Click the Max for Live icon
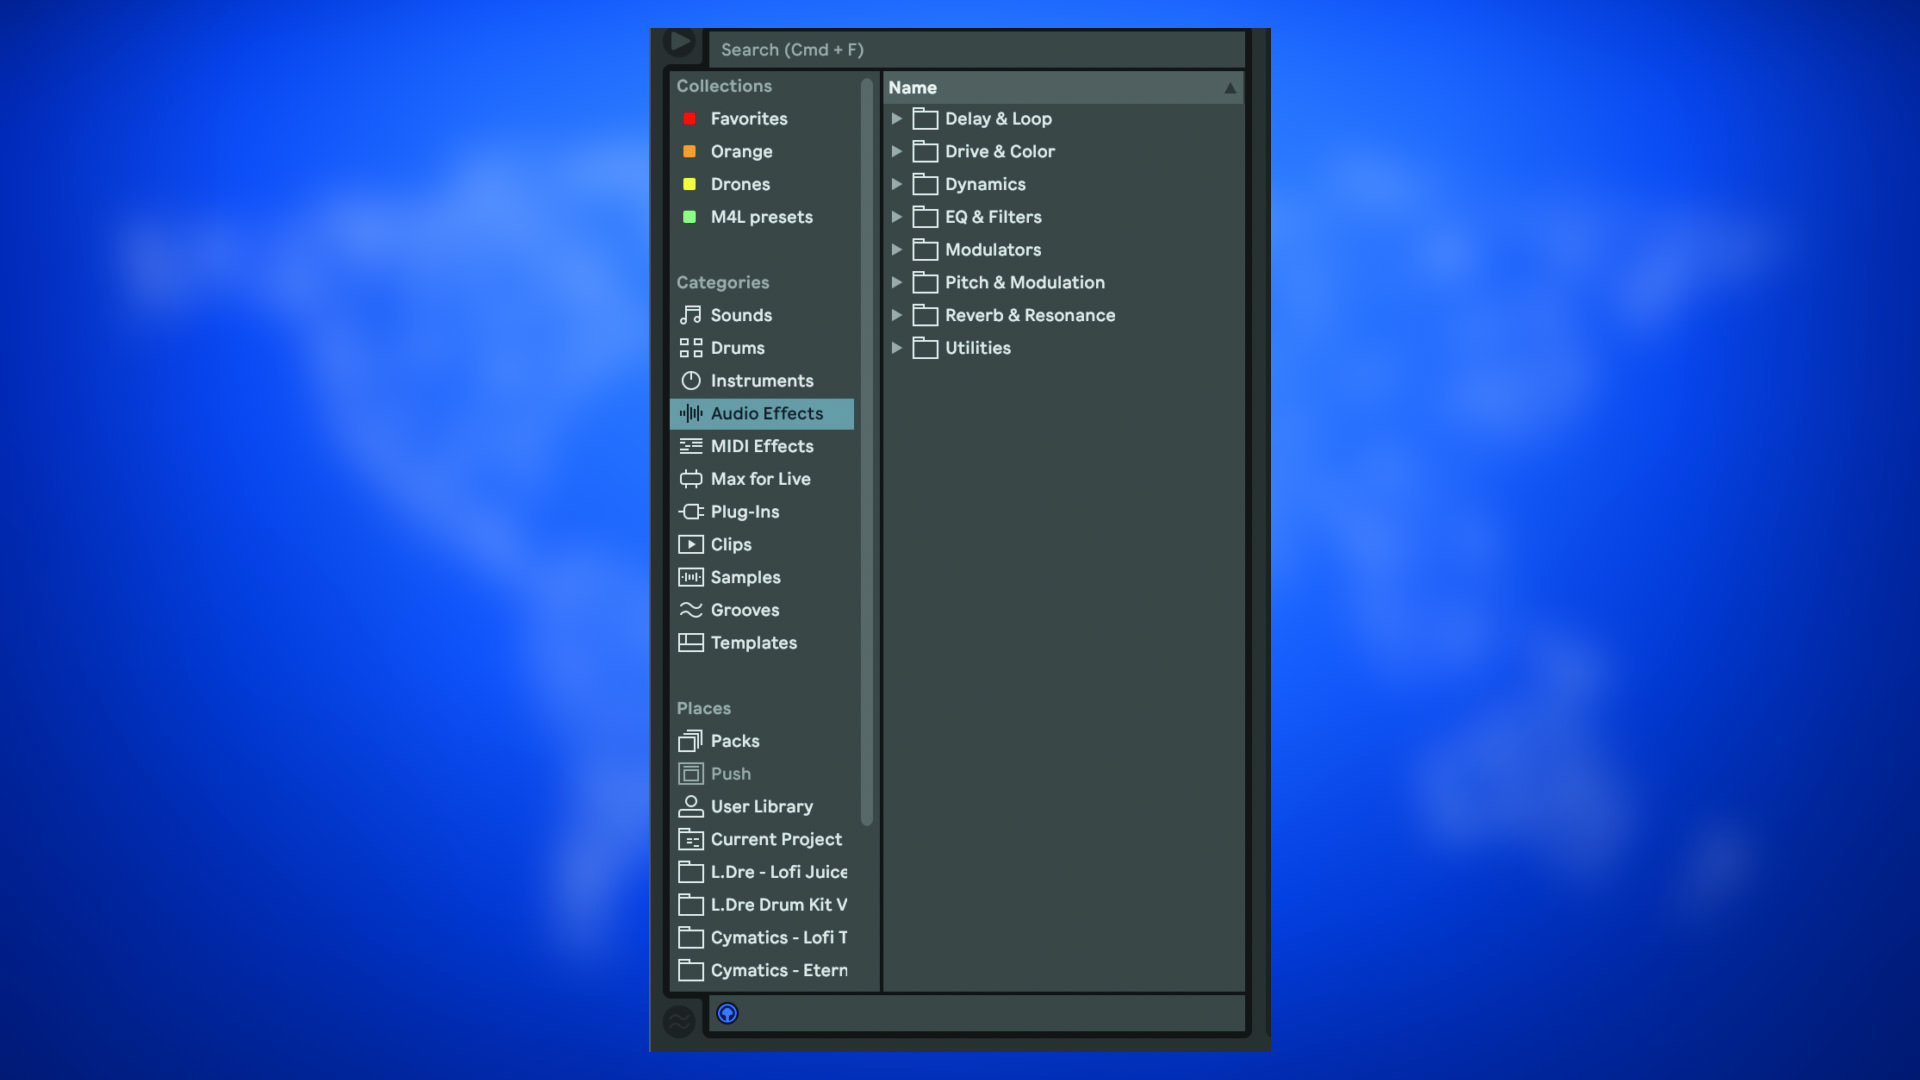Viewport: 1920px width, 1080px height. tap(690, 479)
